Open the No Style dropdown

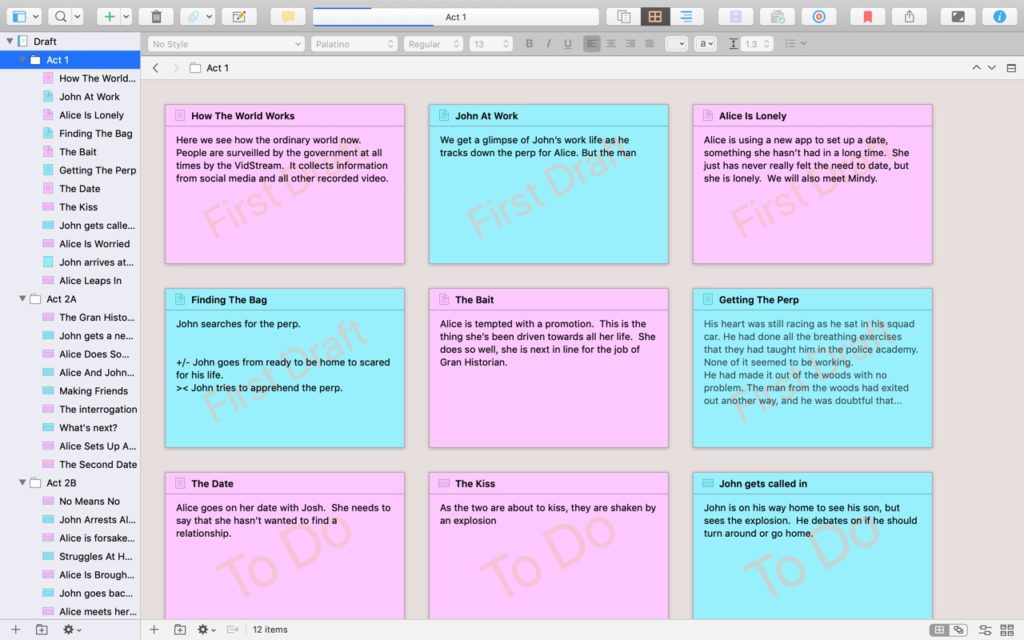click(226, 44)
